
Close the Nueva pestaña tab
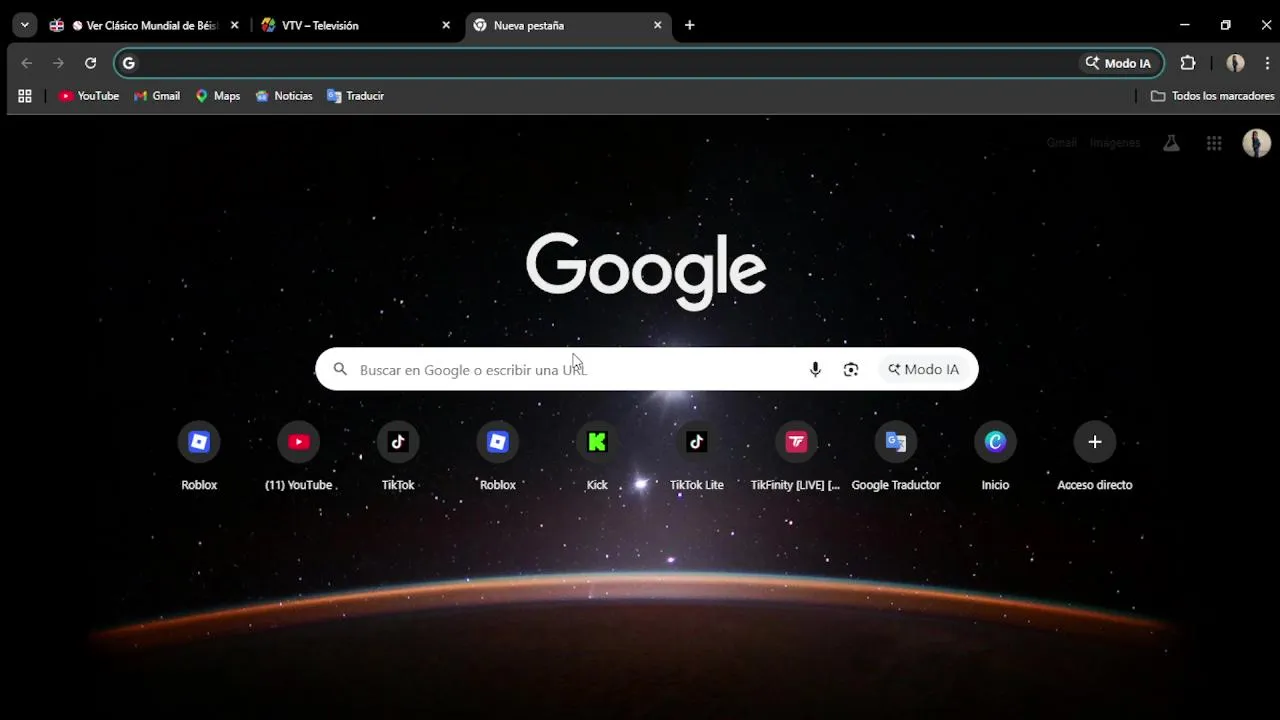(657, 25)
